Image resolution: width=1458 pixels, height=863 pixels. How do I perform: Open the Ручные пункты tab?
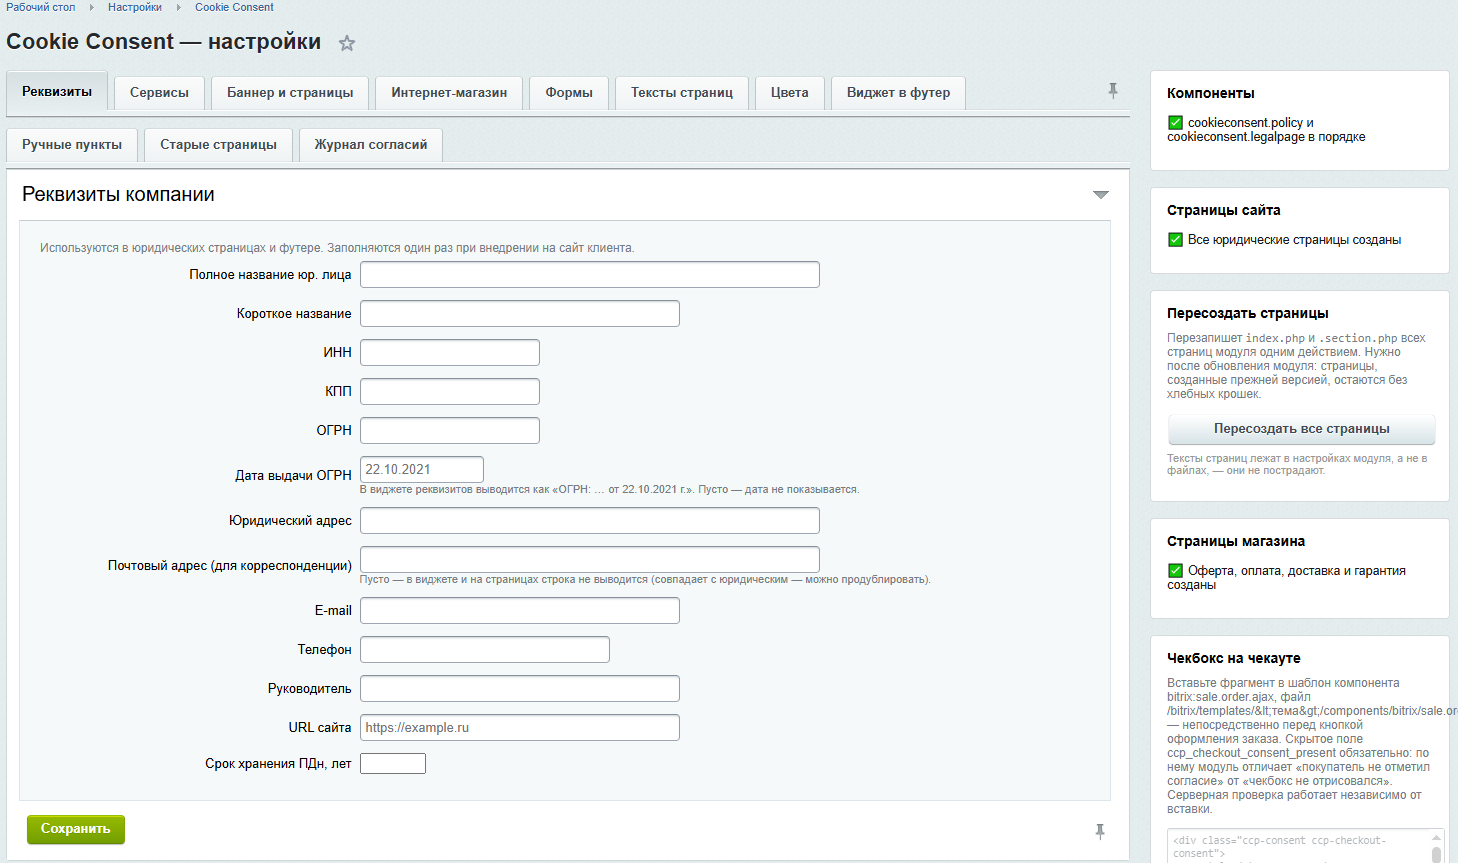[x=72, y=145]
